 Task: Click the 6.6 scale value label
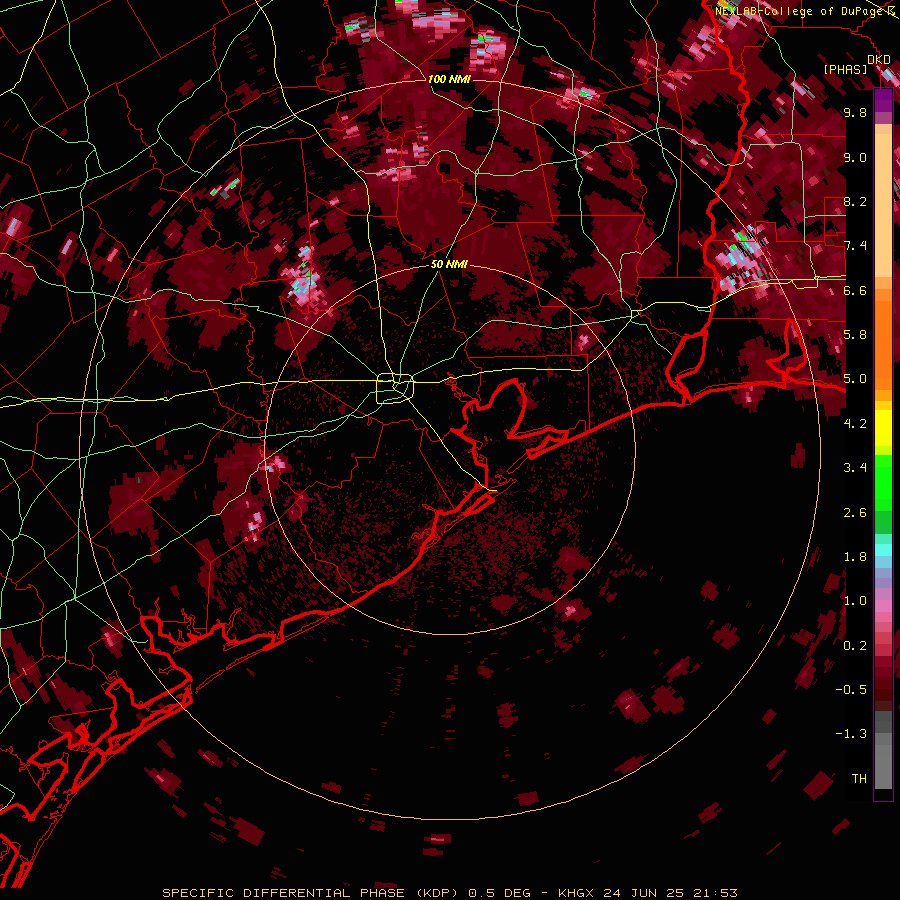(855, 290)
